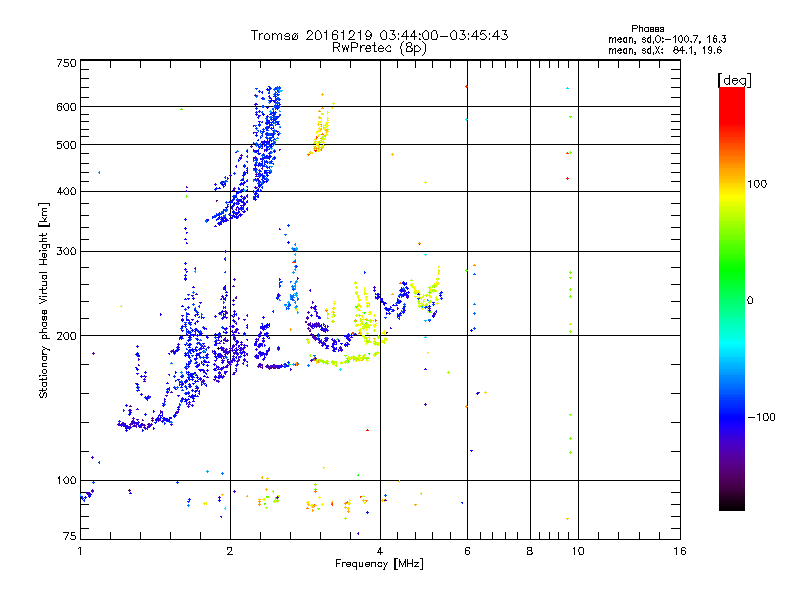The image size is (800, 600).
Task: Click the y-axis tick label '400'
Action: coord(66,191)
